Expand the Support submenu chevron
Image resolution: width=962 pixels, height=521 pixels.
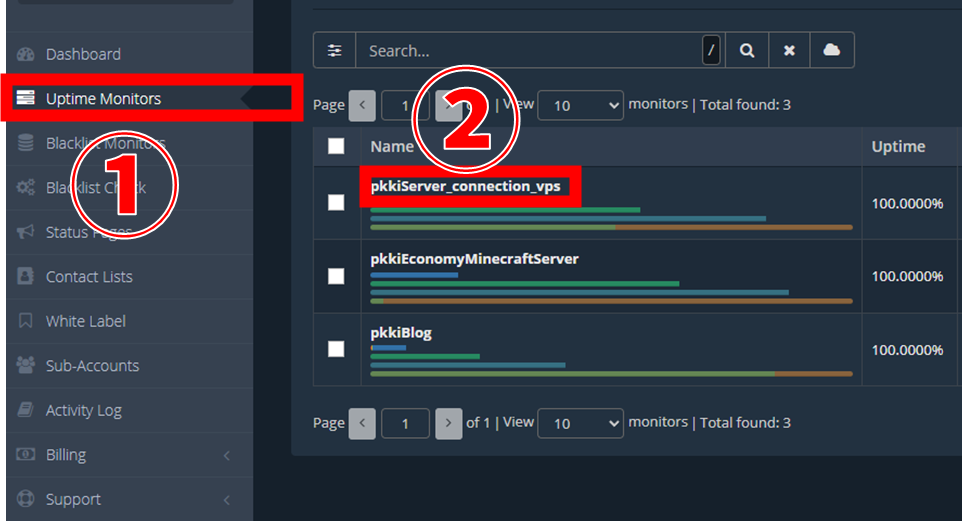pos(227,500)
